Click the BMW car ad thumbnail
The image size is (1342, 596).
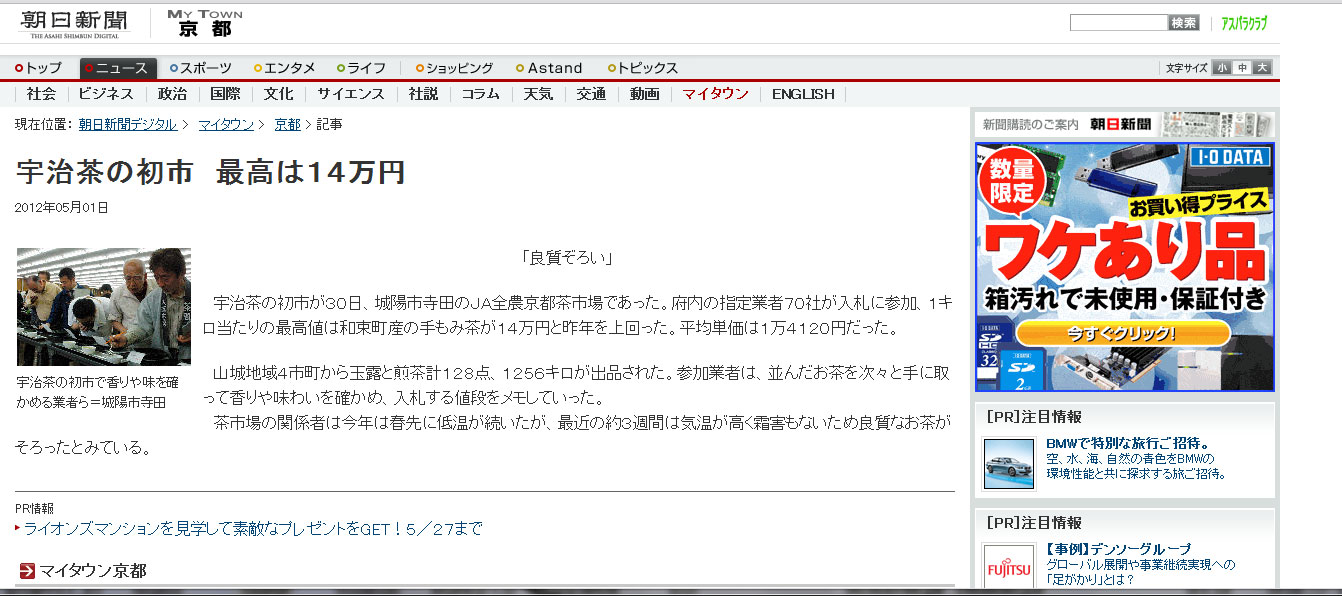pos(1008,464)
